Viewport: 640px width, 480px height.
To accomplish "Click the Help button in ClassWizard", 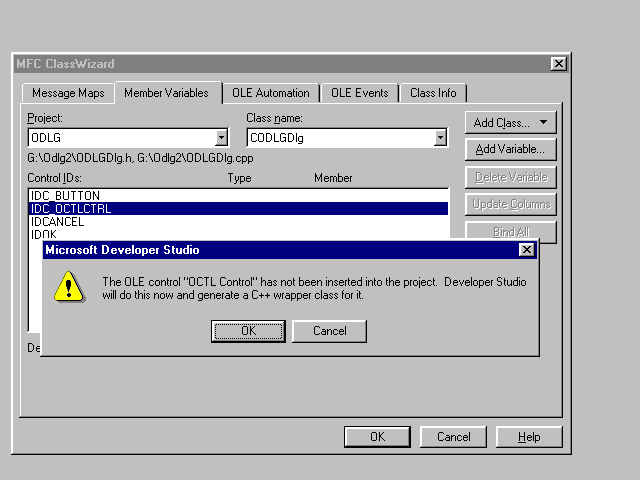I will 528,437.
